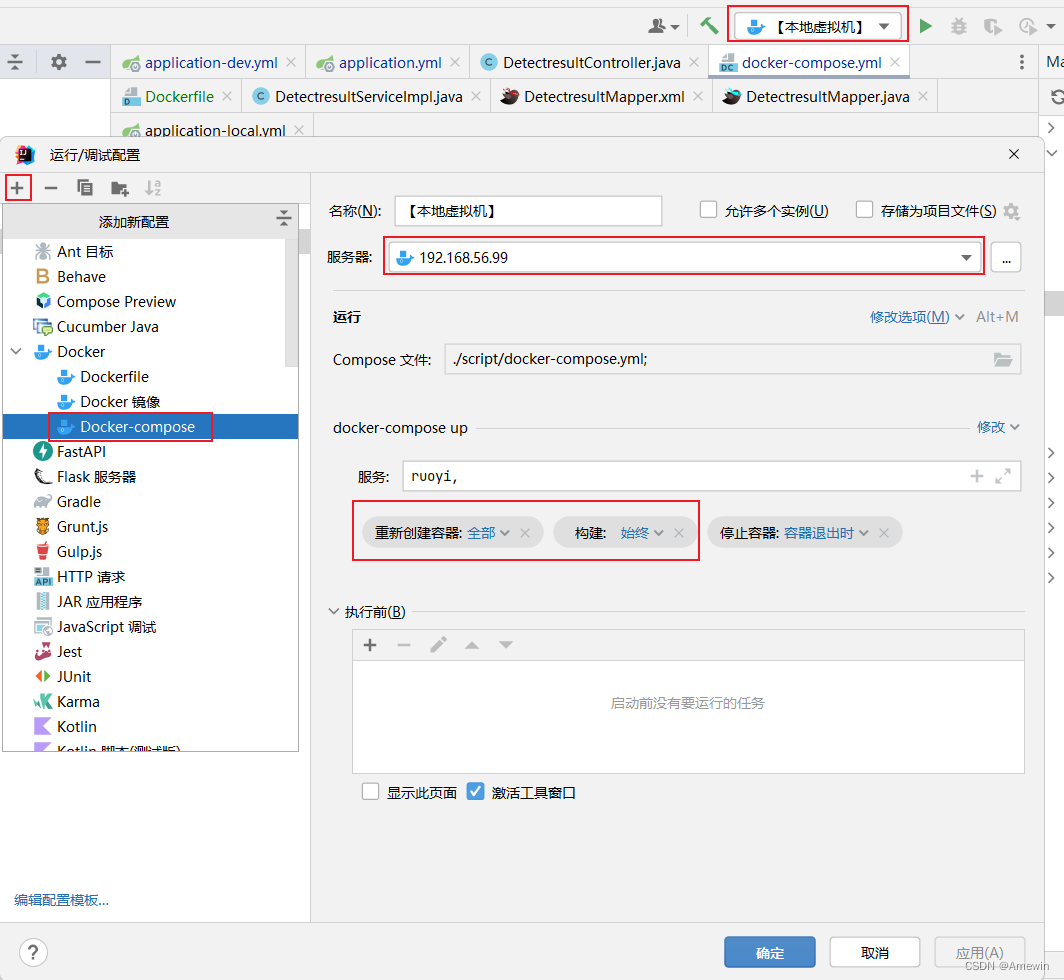The height and width of the screenshot is (980, 1064).
Task: Open the 服务器 dropdown showing 192.168.56.99
Action: [x=966, y=257]
